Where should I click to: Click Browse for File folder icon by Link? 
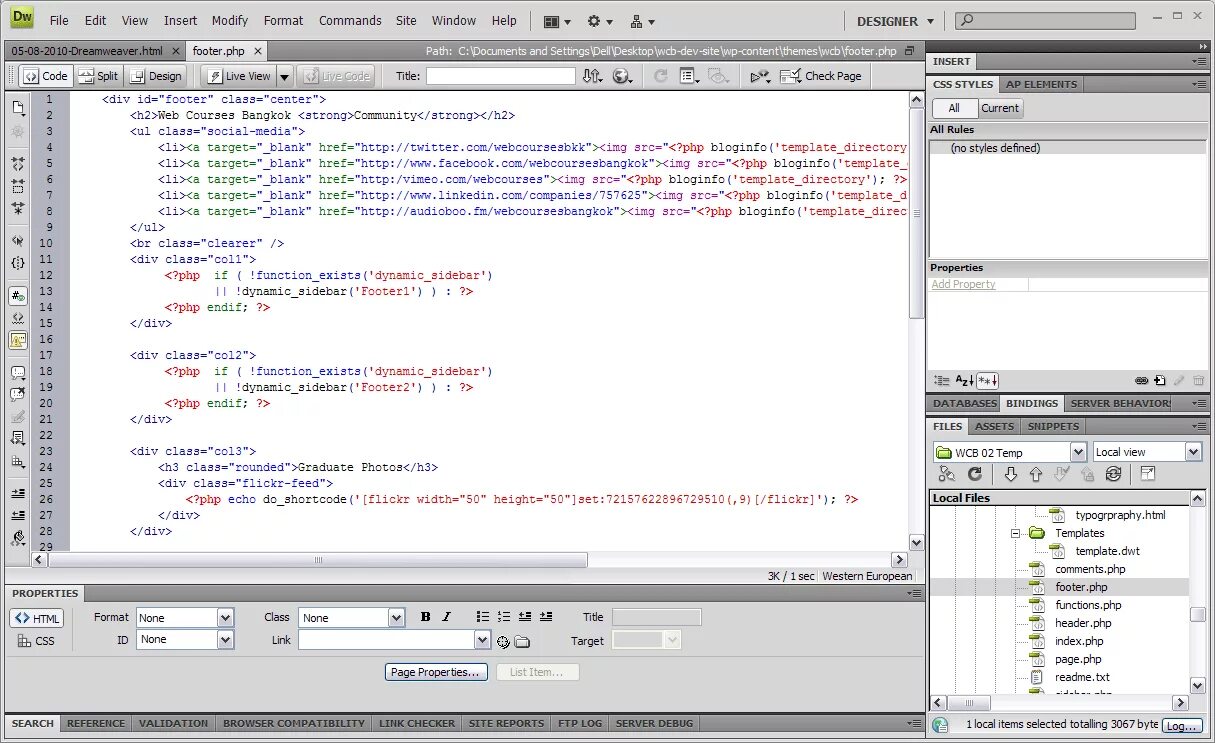(522, 642)
